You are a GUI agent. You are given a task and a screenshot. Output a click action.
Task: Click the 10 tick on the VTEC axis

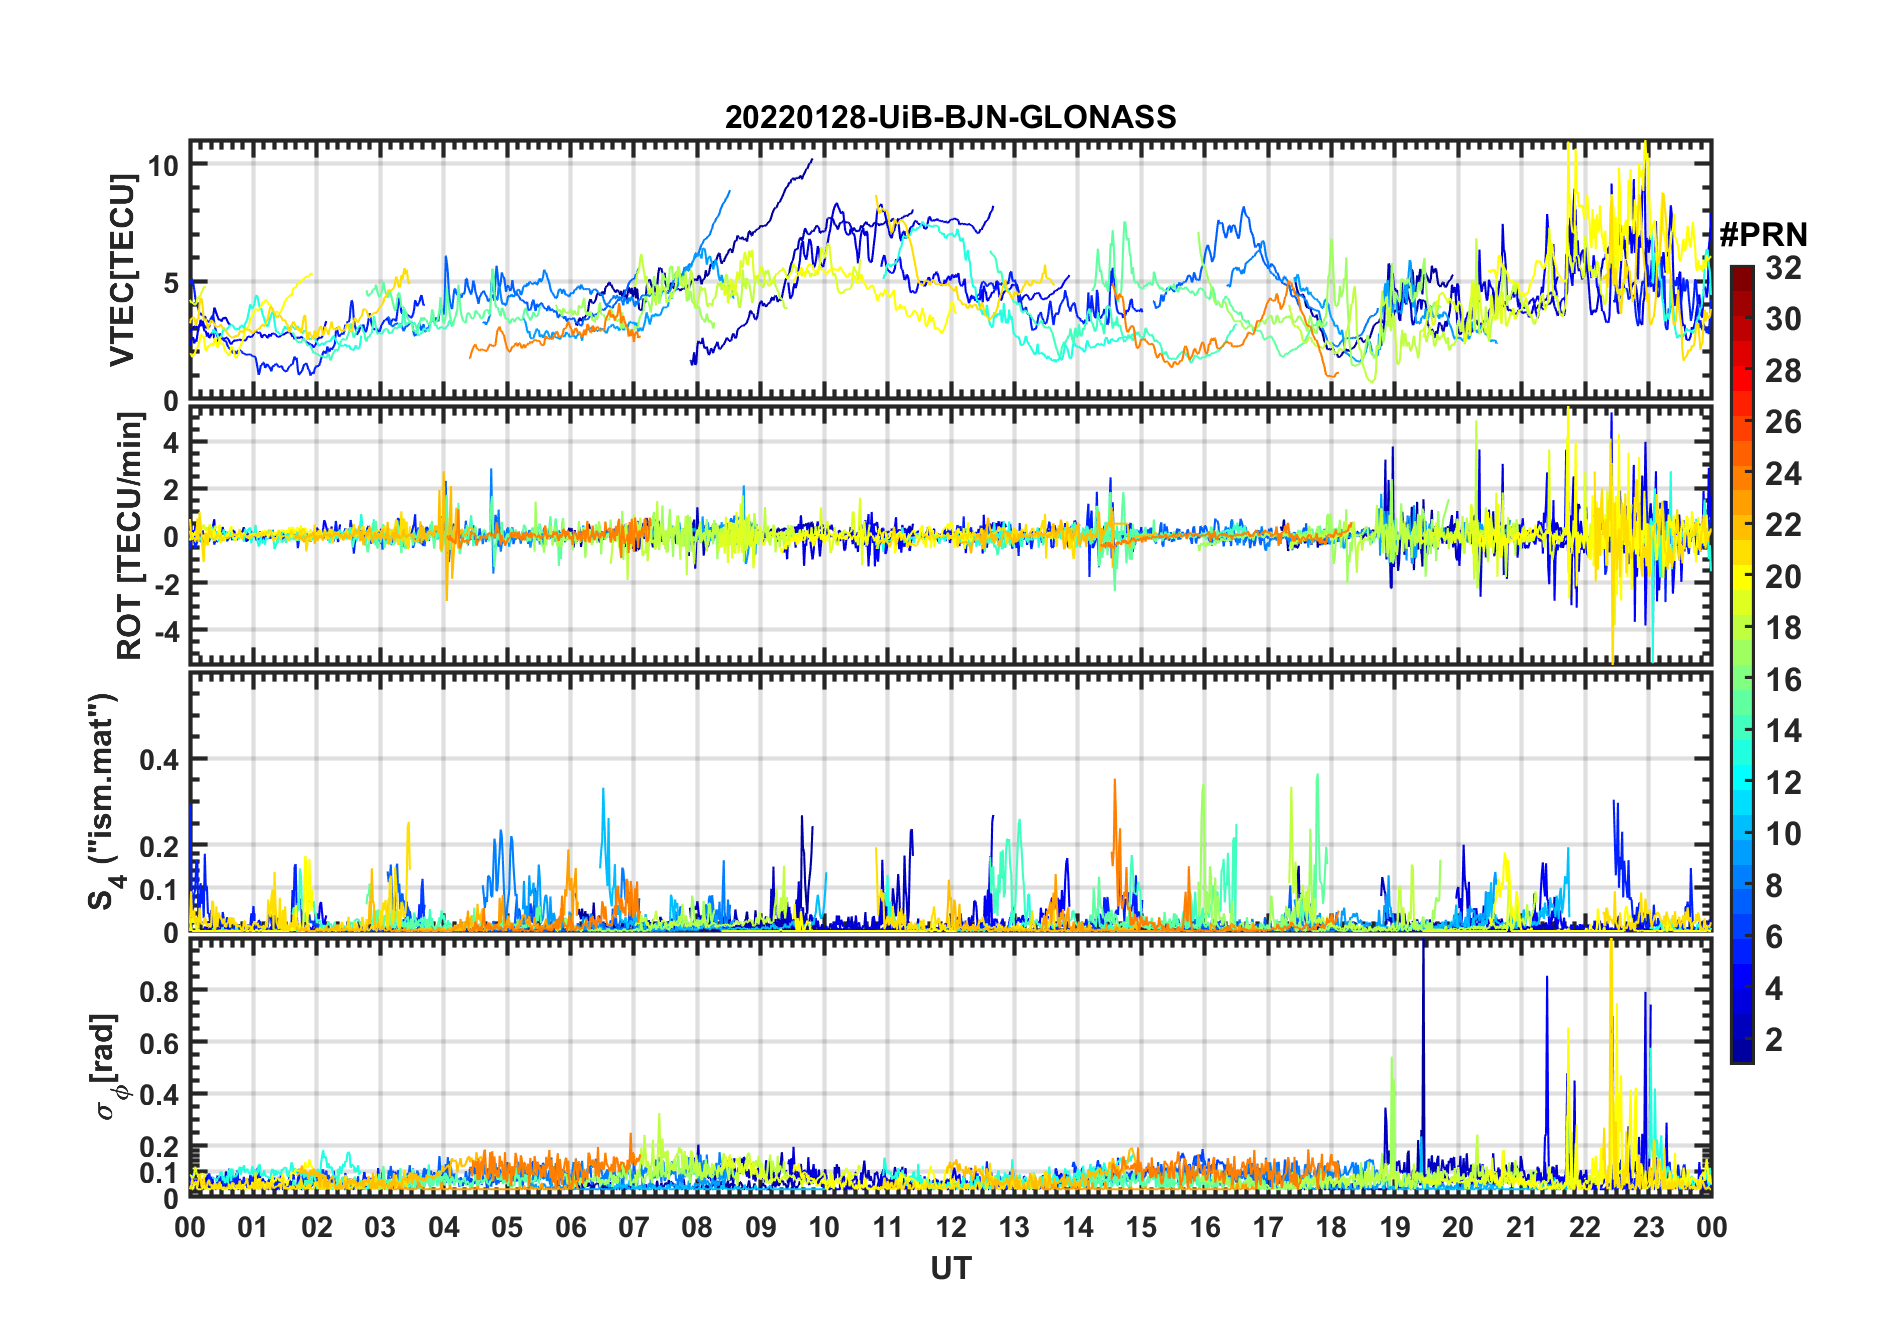tap(164, 165)
